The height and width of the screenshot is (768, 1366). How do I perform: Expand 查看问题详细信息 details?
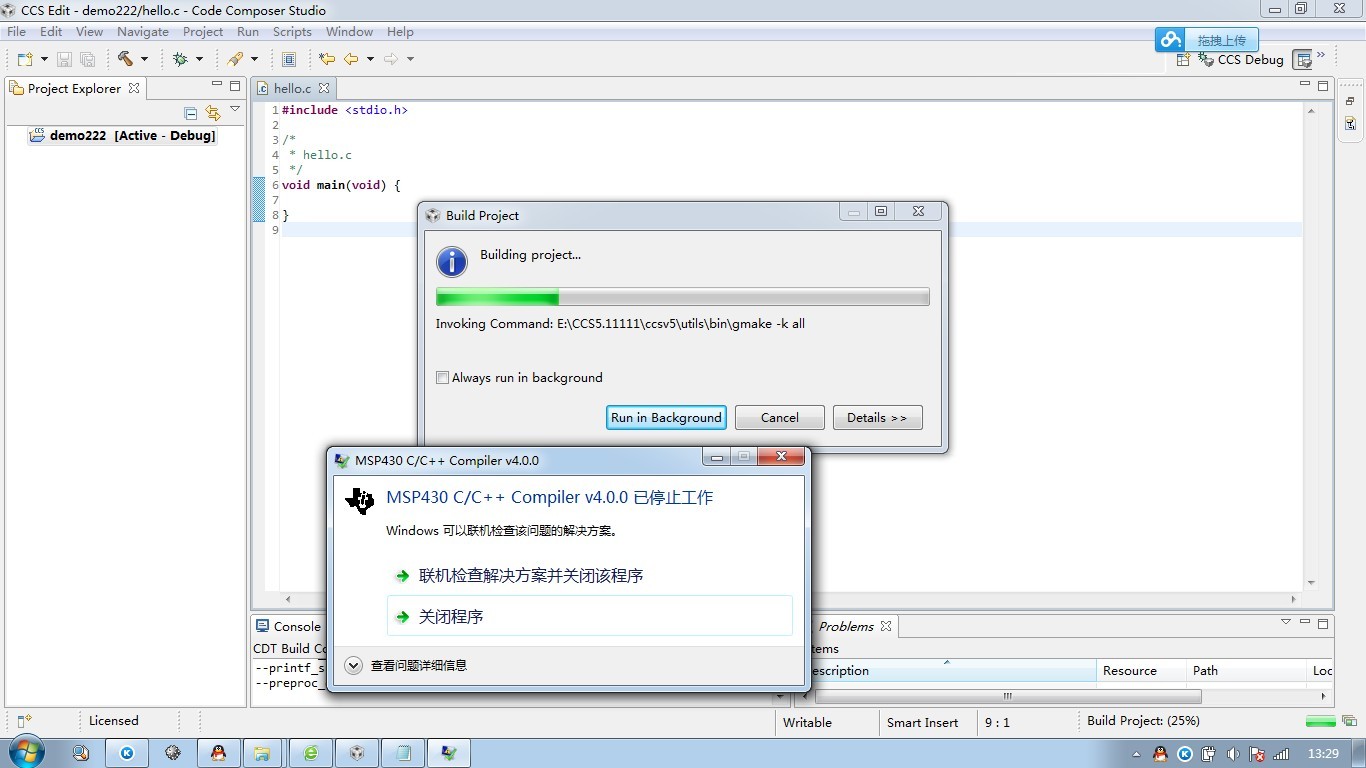tap(406, 665)
